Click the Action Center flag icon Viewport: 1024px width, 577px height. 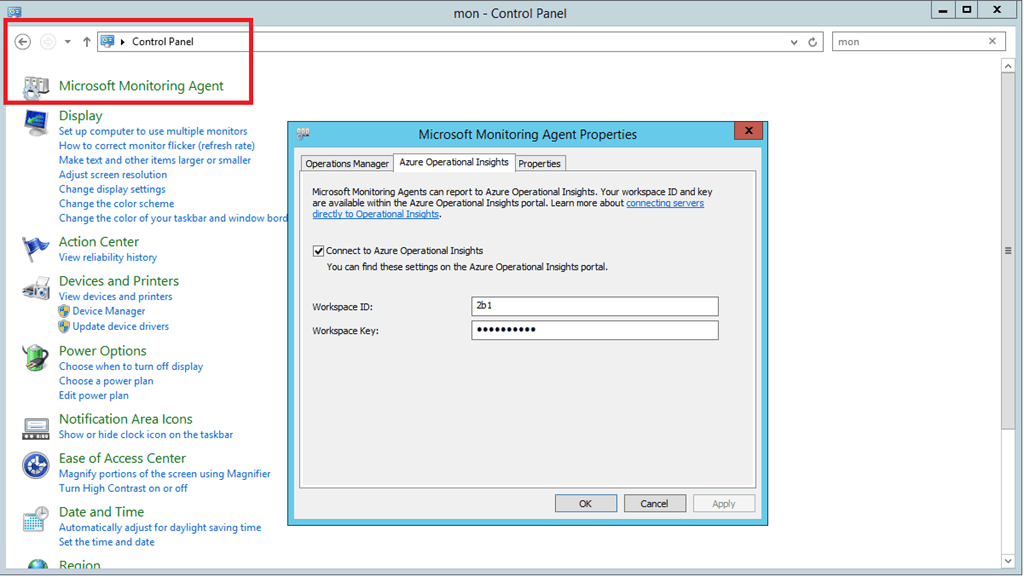coord(35,249)
